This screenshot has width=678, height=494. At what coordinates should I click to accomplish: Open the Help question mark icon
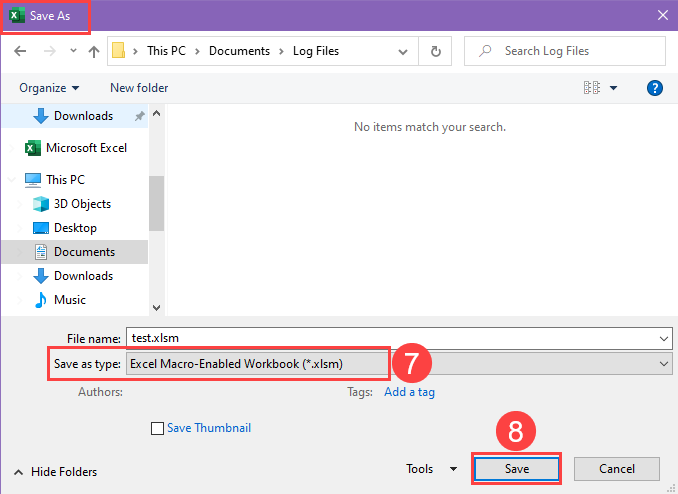[655, 88]
